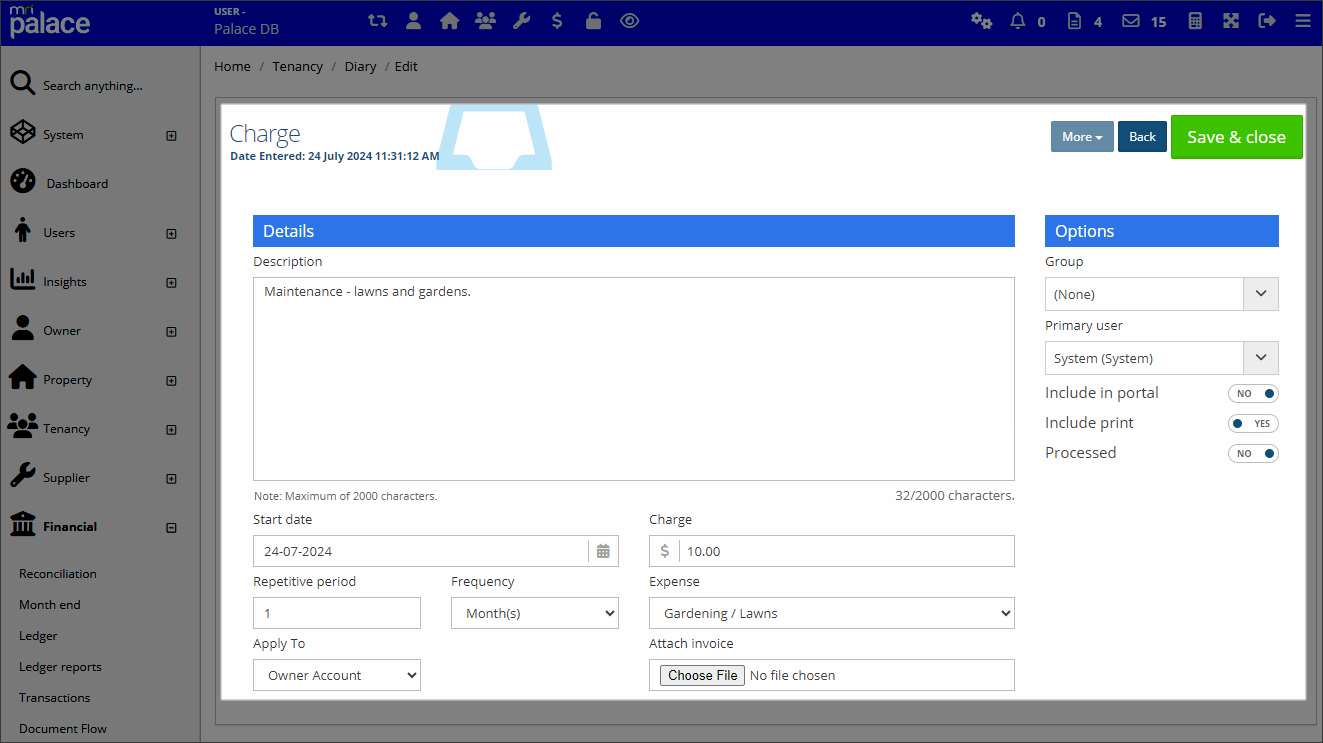Click the Repetitive period field
This screenshot has width=1323, height=743.
click(x=337, y=613)
